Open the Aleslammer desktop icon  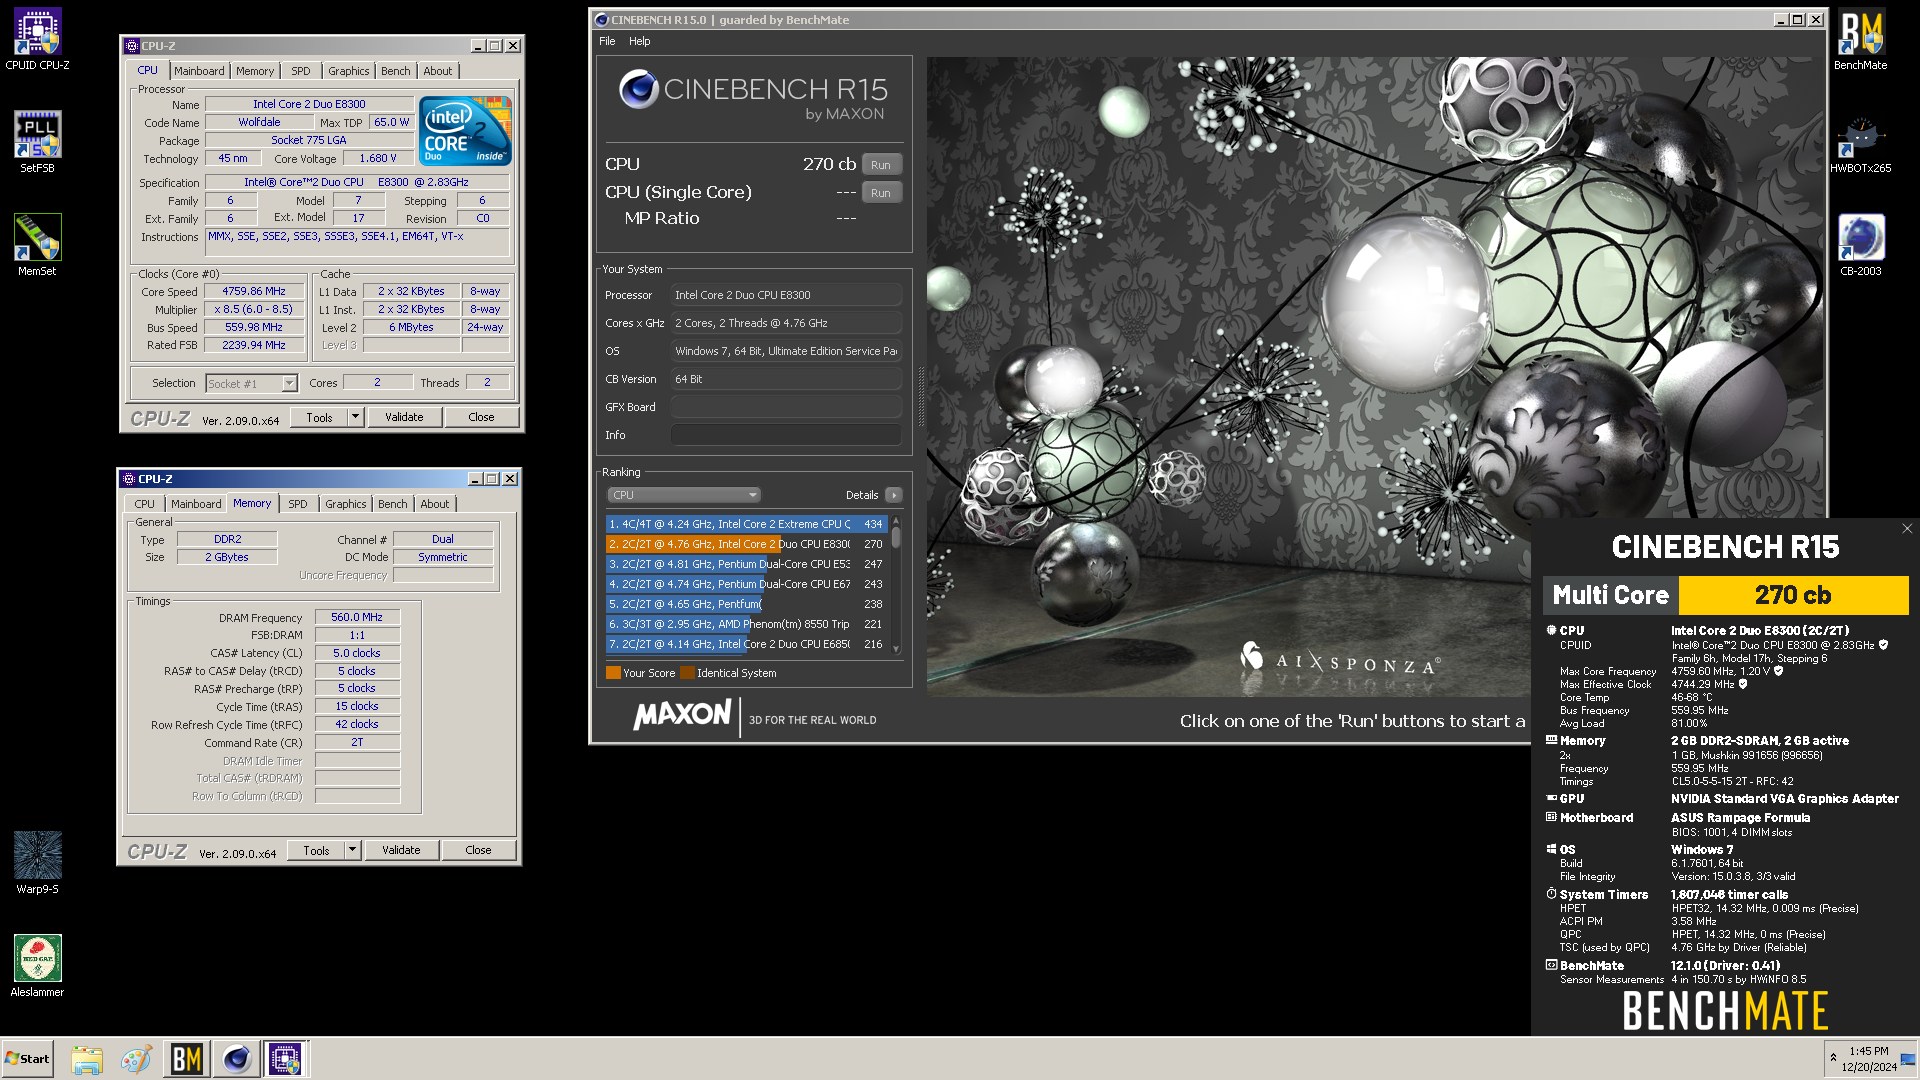[37, 966]
